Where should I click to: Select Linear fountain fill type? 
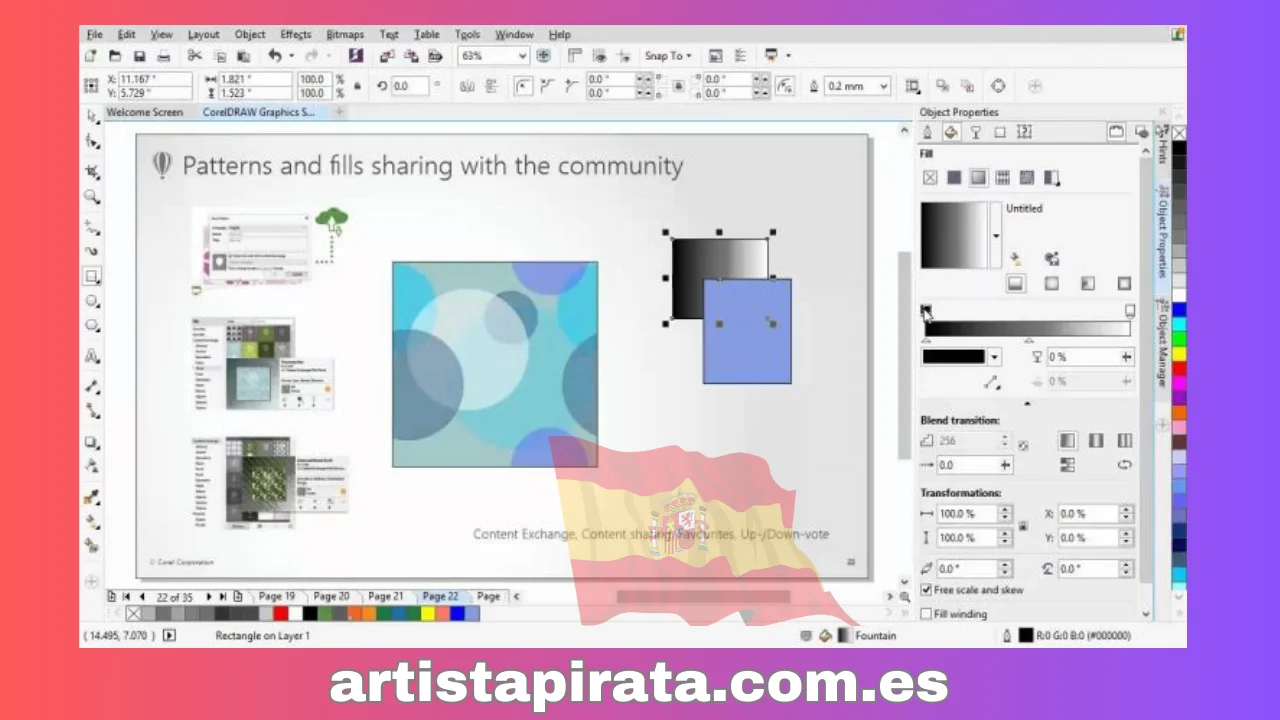click(1016, 284)
